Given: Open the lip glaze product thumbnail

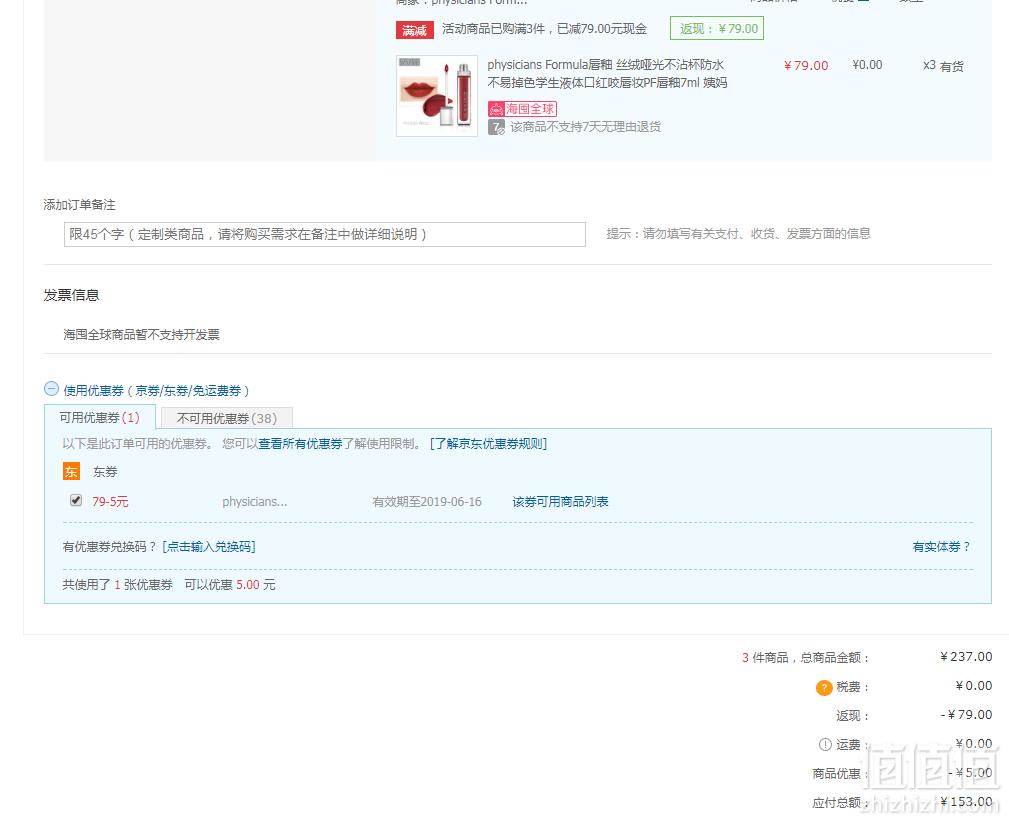Looking at the screenshot, I should point(437,96).
